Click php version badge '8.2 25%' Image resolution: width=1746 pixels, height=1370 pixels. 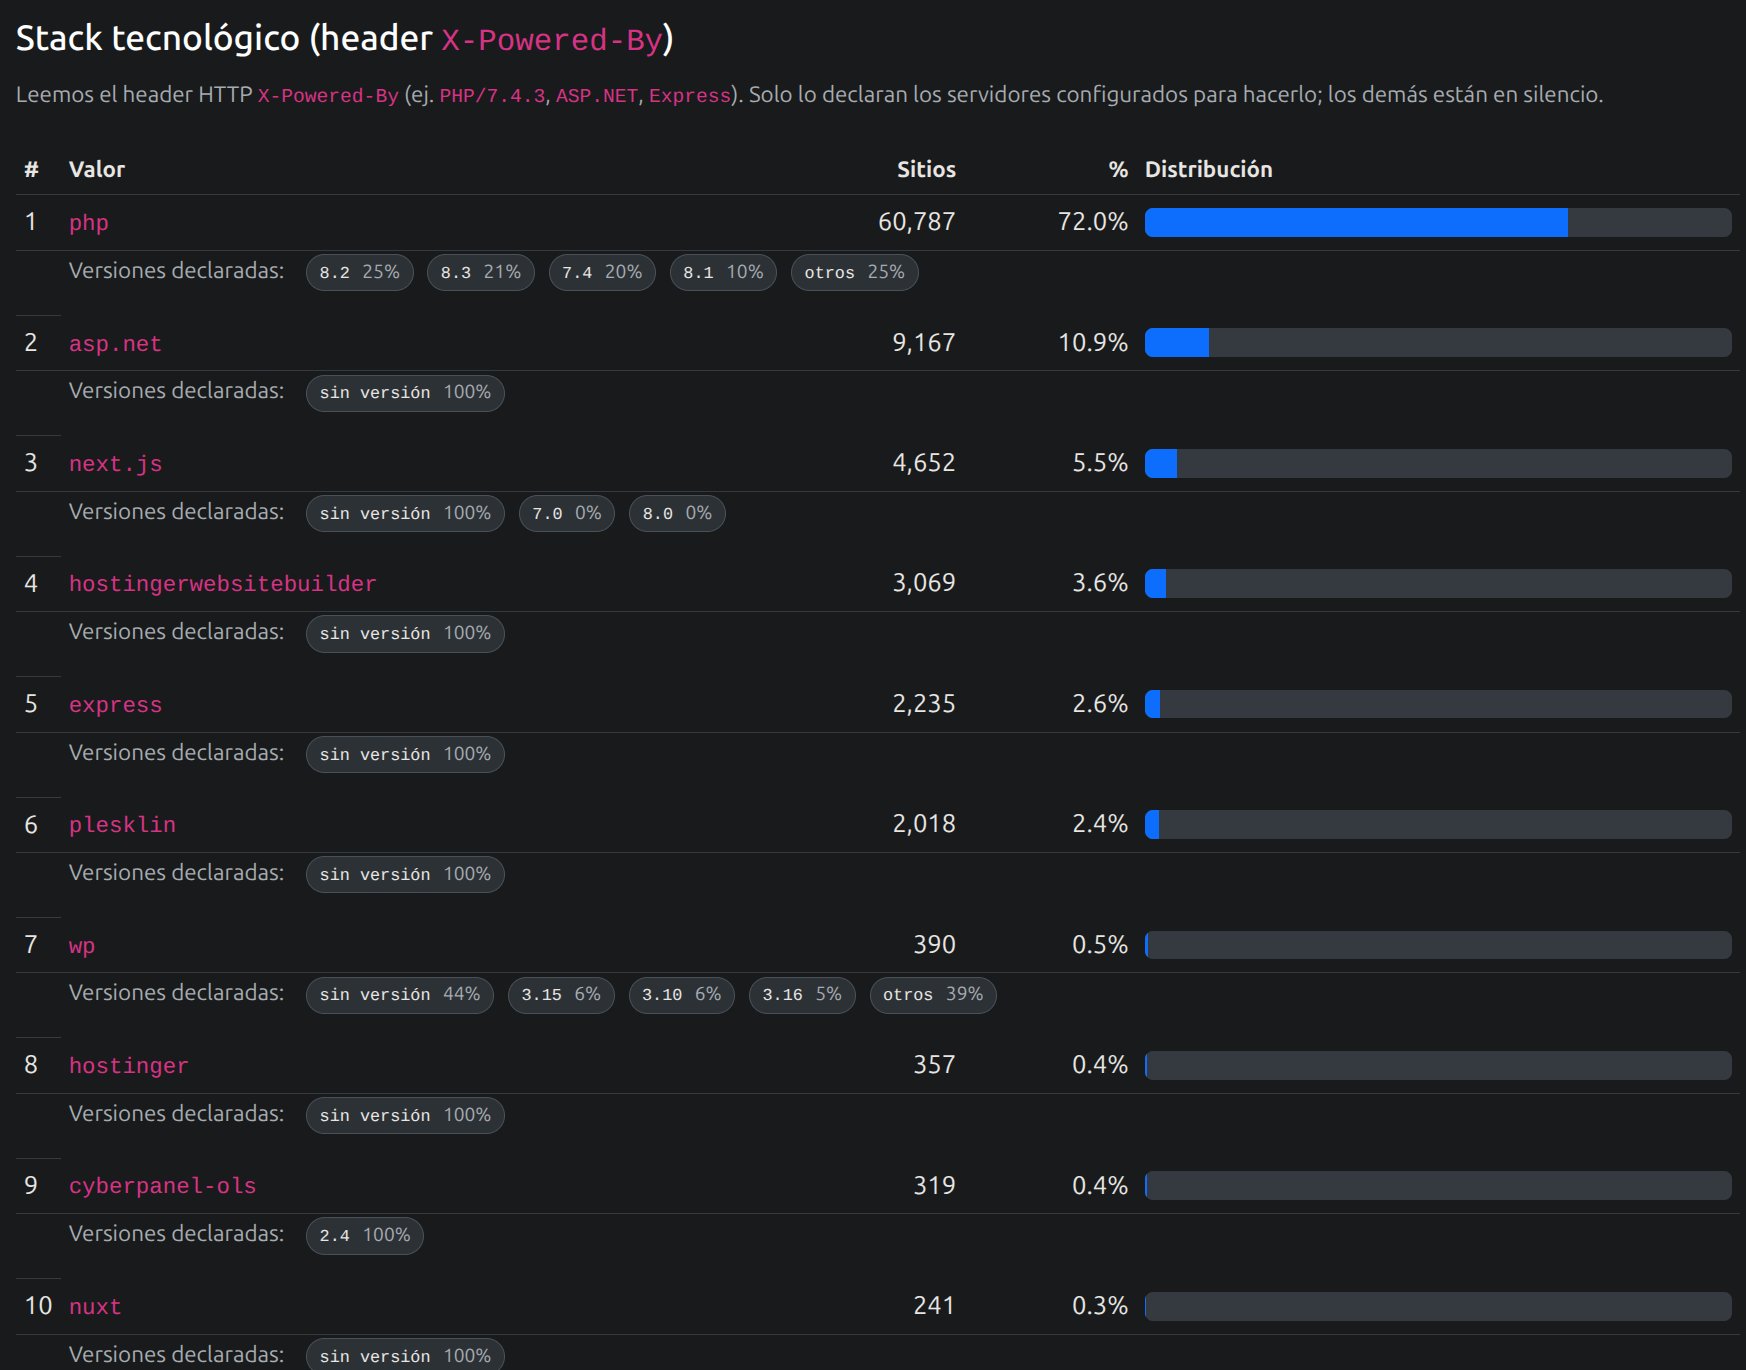click(360, 273)
